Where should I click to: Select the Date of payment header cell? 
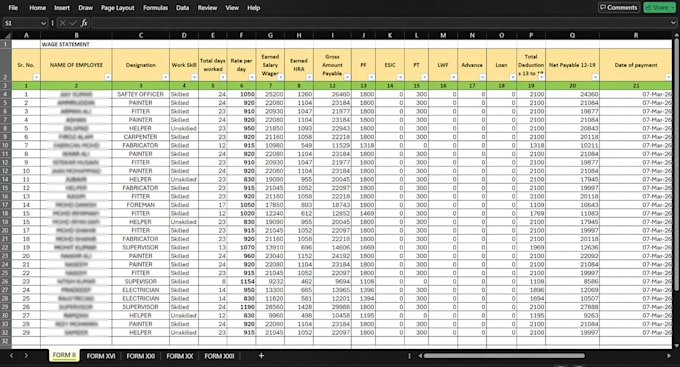[x=636, y=65]
